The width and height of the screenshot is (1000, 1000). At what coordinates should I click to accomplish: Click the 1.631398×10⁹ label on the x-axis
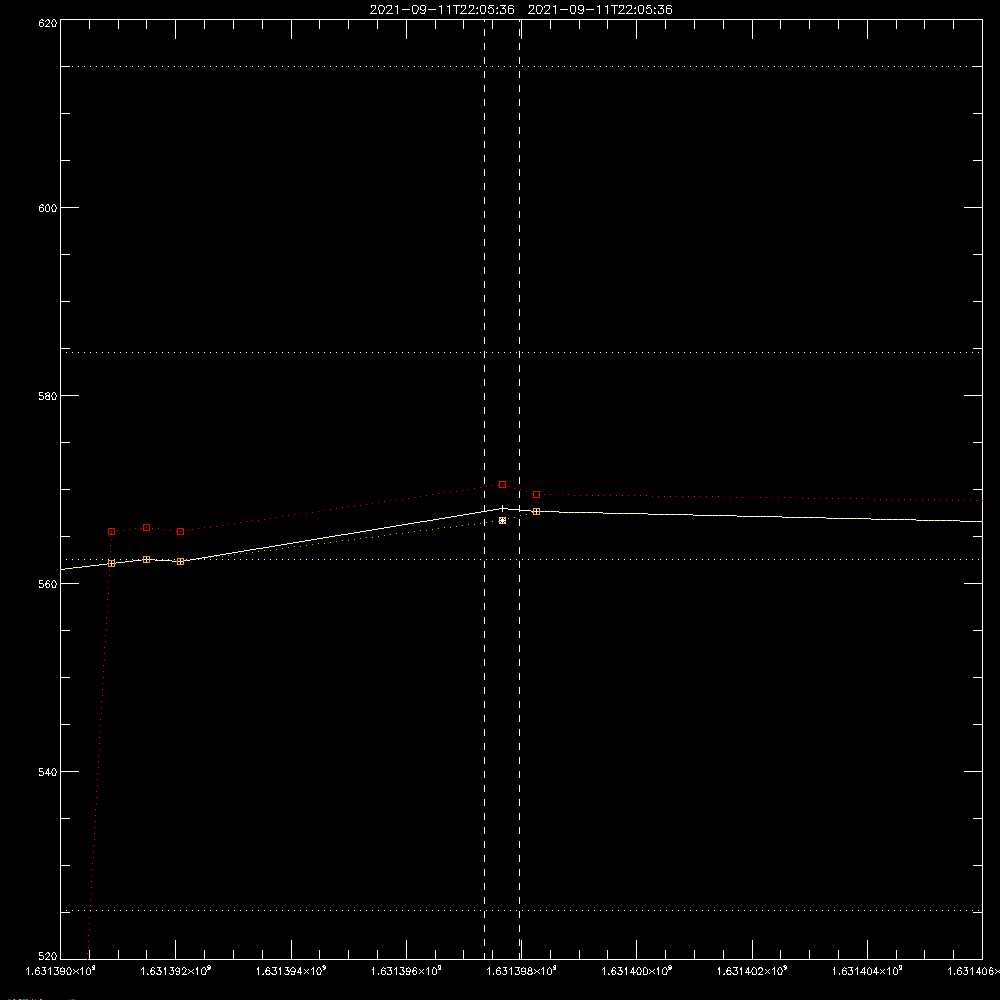point(522,971)
